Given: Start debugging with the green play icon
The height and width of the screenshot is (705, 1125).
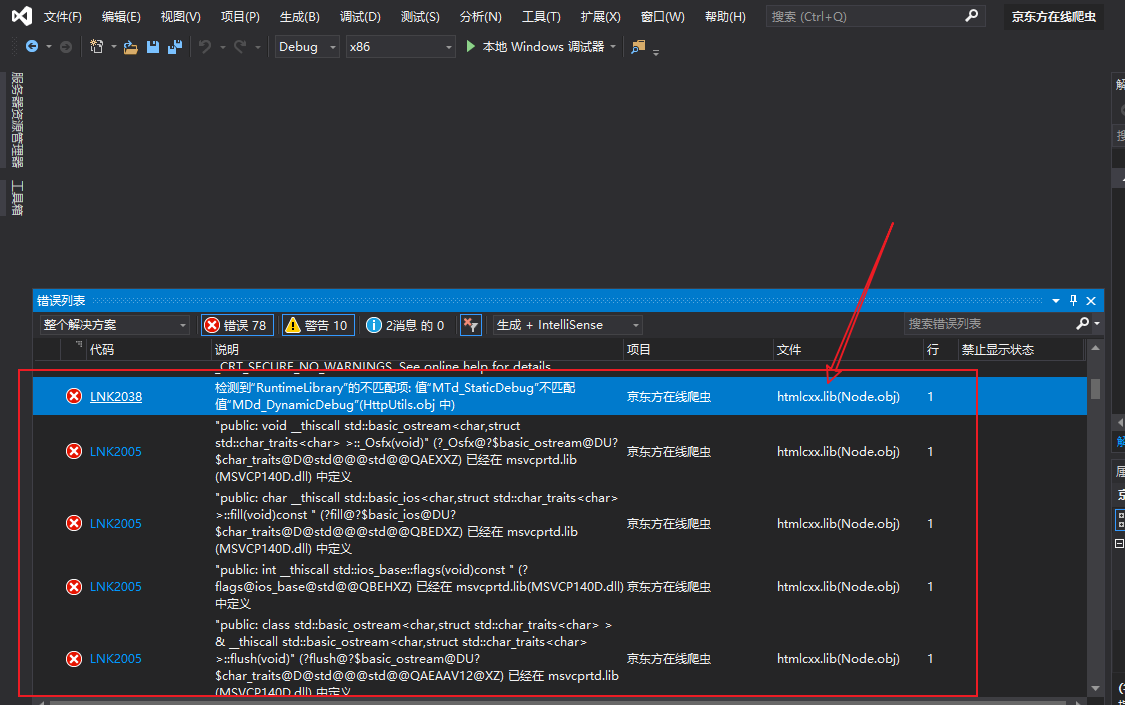Looking at the screenshot, I should 471,46.
